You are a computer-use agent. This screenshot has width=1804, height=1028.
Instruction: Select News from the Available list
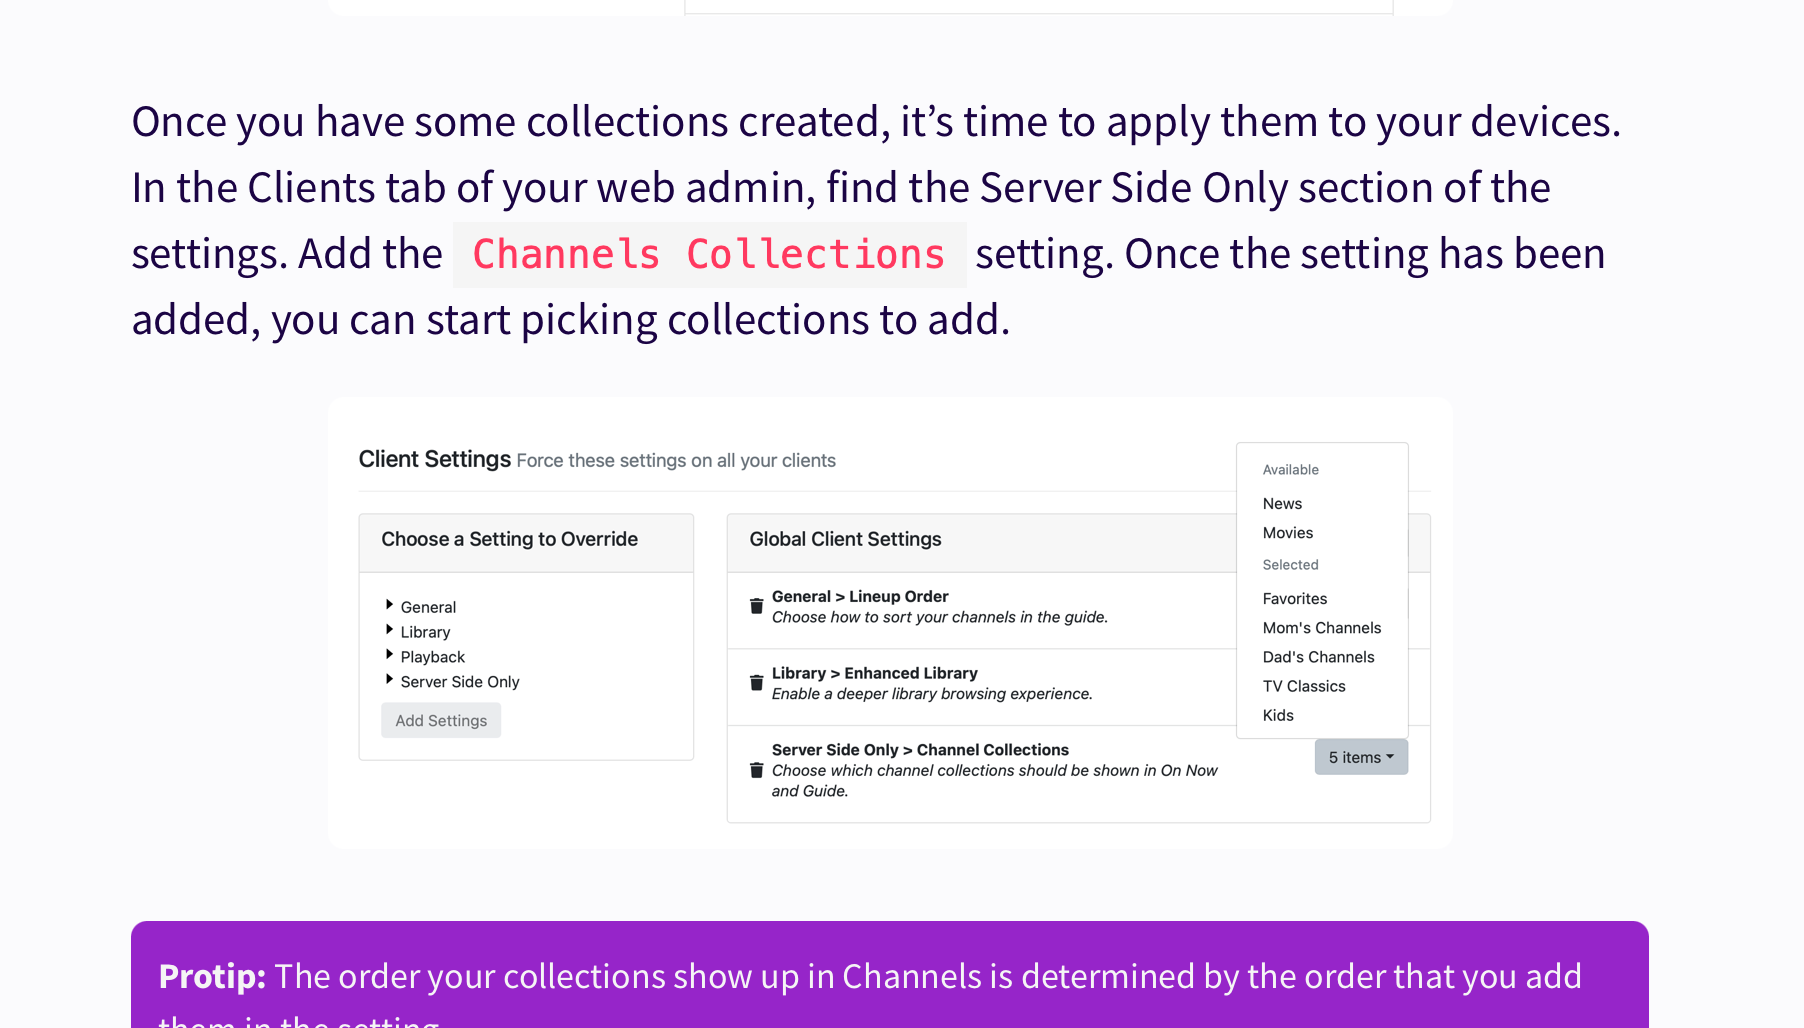pos(1282,504)
